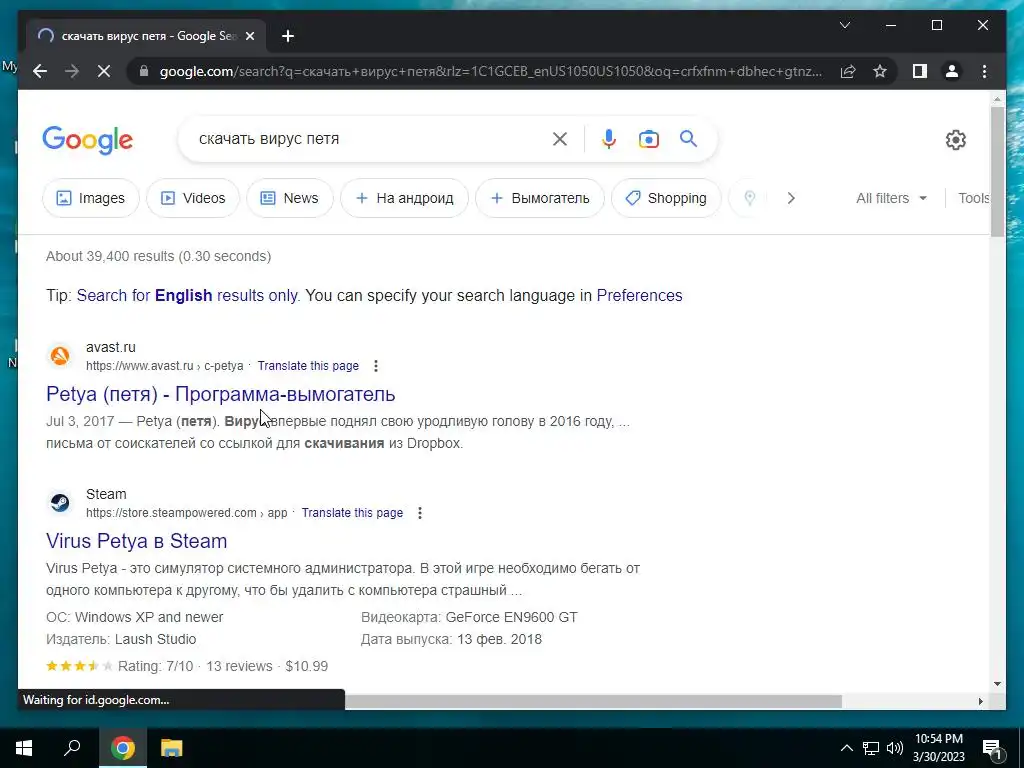This screenshot has width=1024, height=768.
Task: Click 'Видеокарта: GeForce EN9600 GT' text
Action: [469, 617]
